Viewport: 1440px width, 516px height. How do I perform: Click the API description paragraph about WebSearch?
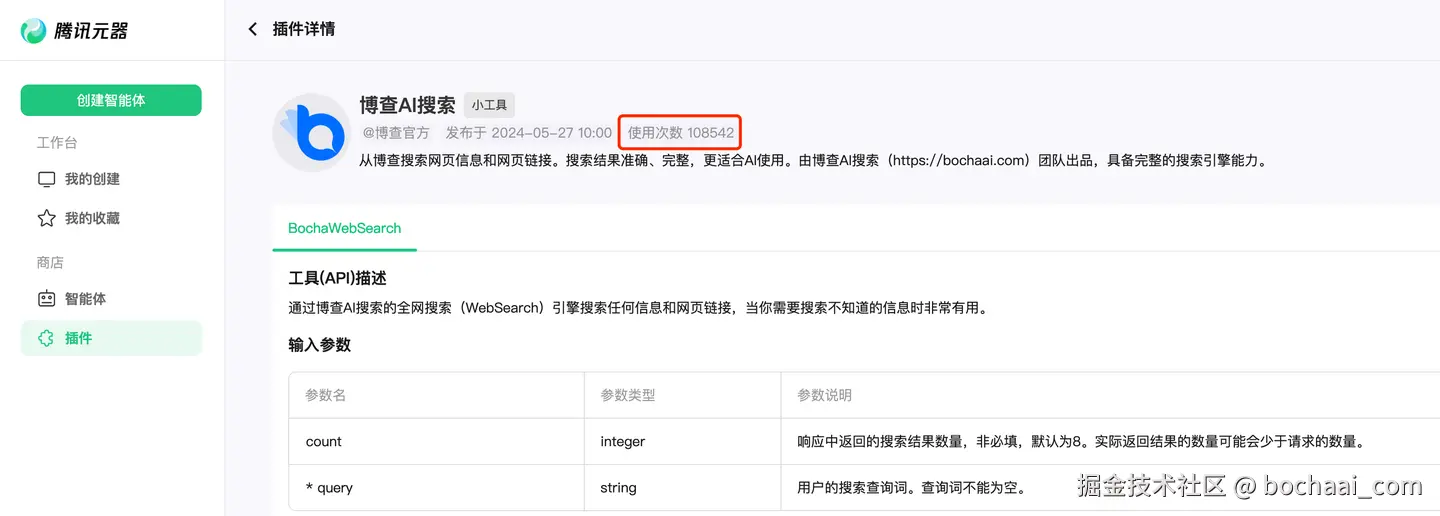click(638, 308)
